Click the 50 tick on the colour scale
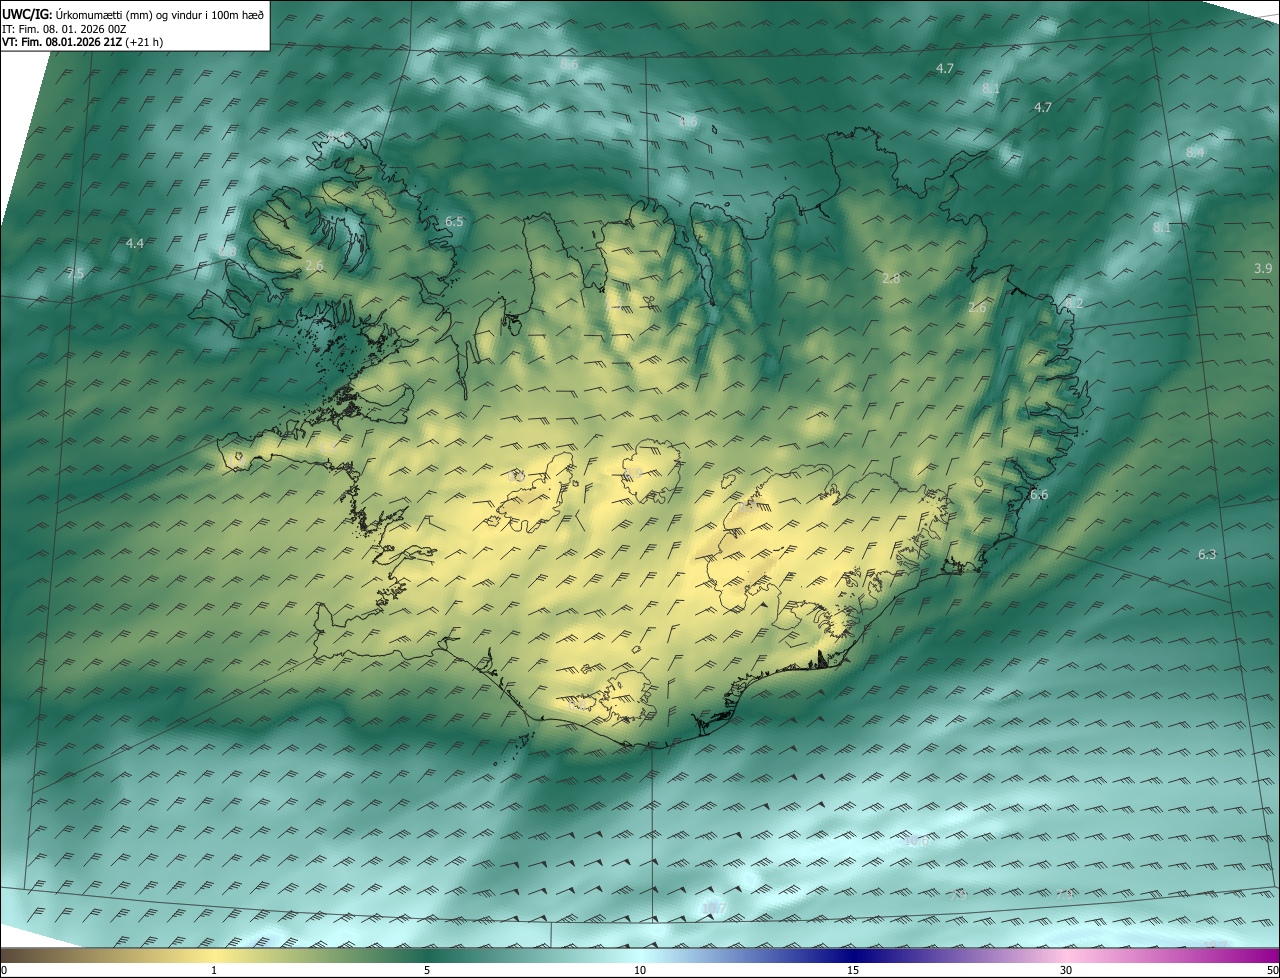This screenshot has height=978, width=1280. (1272, 970)
